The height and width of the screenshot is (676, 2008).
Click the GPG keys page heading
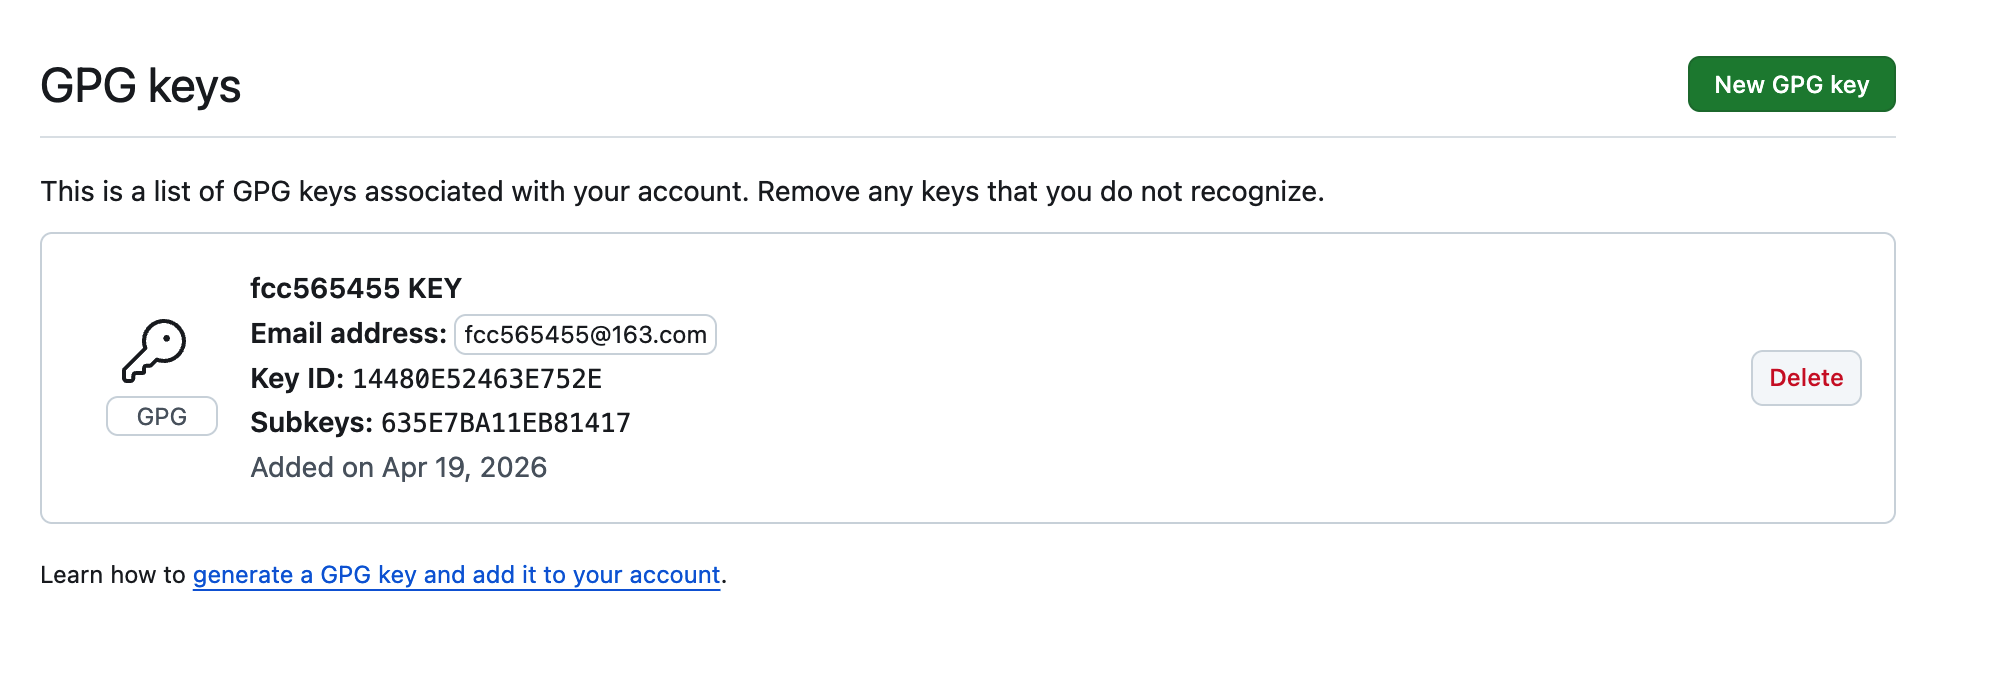click(x=141, y=86)
